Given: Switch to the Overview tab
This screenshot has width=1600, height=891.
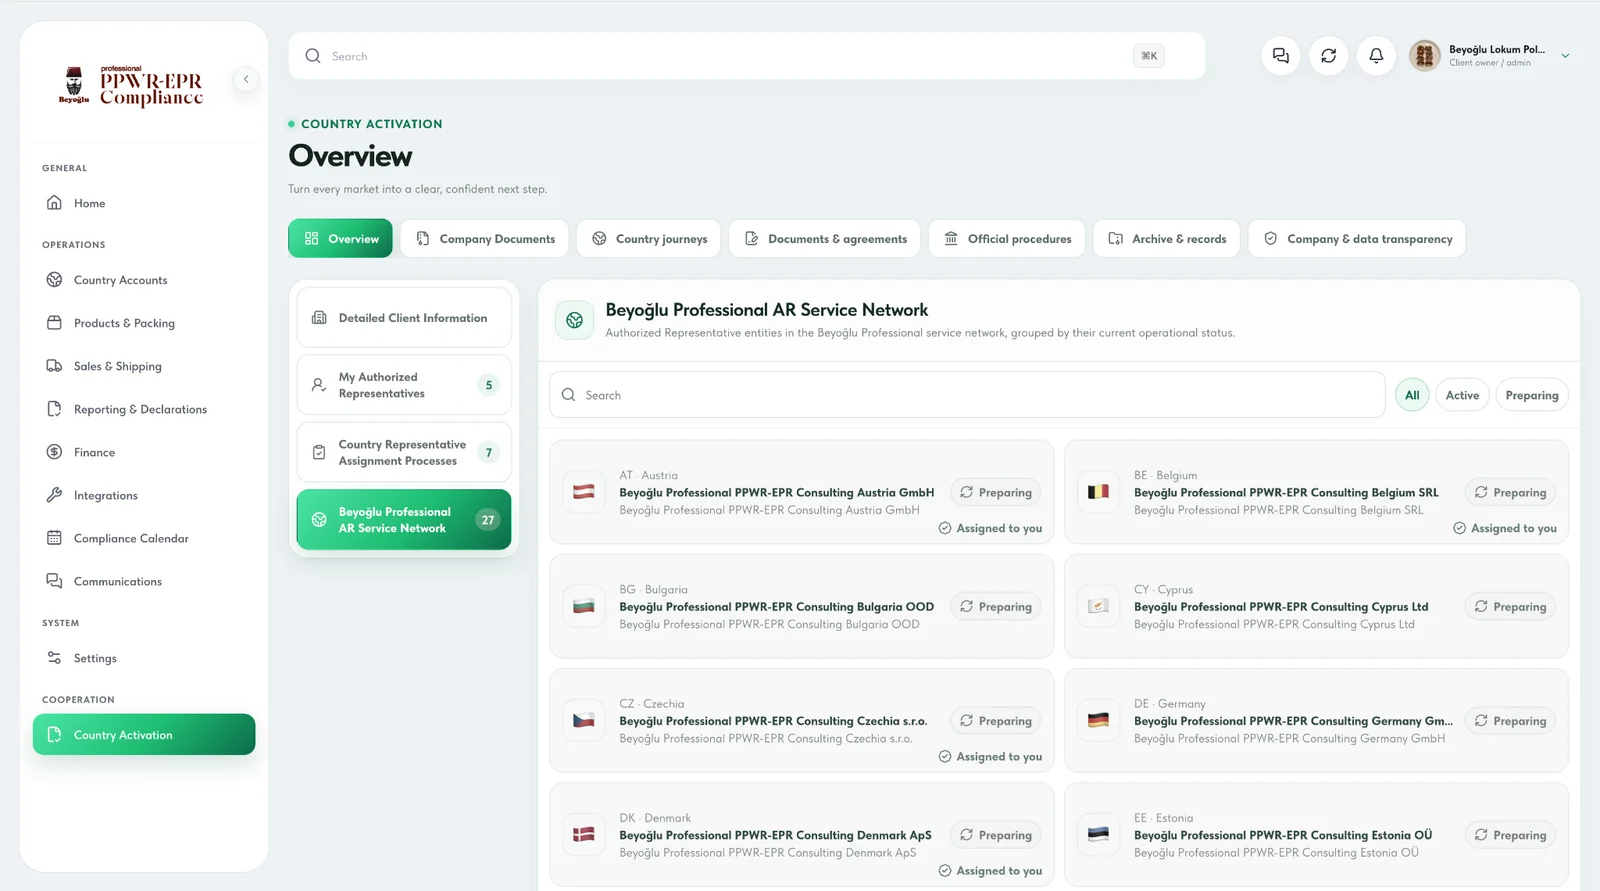Looking at the screenshot, I should click(x=340, y=239).
